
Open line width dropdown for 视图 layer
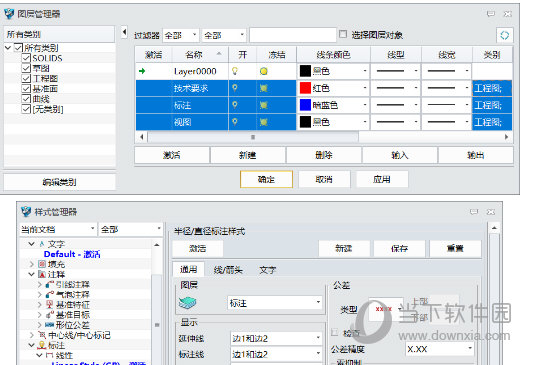pyautogui.click(x=467, y=122)
